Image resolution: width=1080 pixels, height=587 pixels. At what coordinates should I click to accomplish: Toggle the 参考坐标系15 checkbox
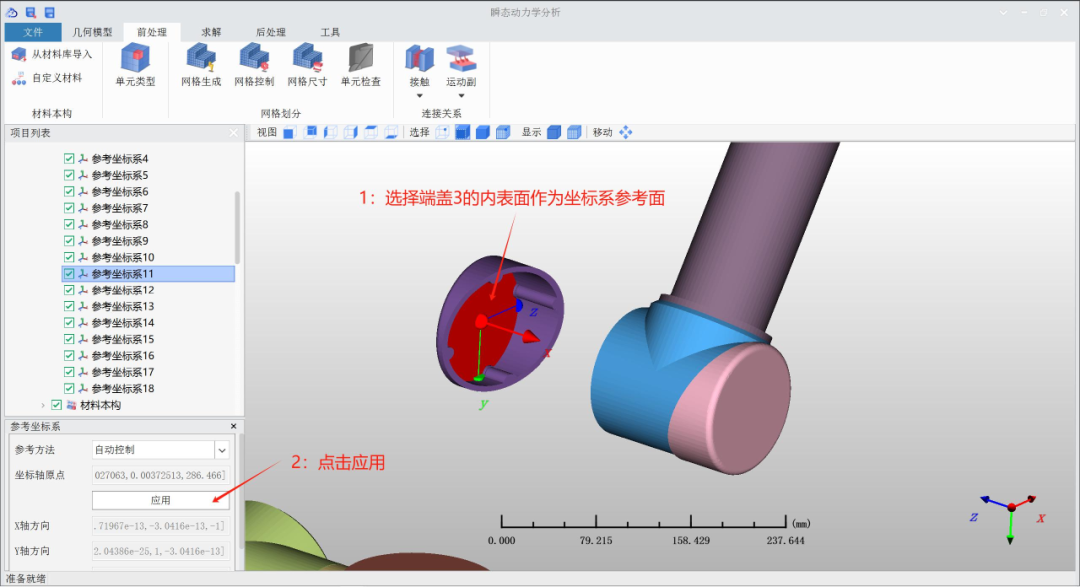click(69, 340)
